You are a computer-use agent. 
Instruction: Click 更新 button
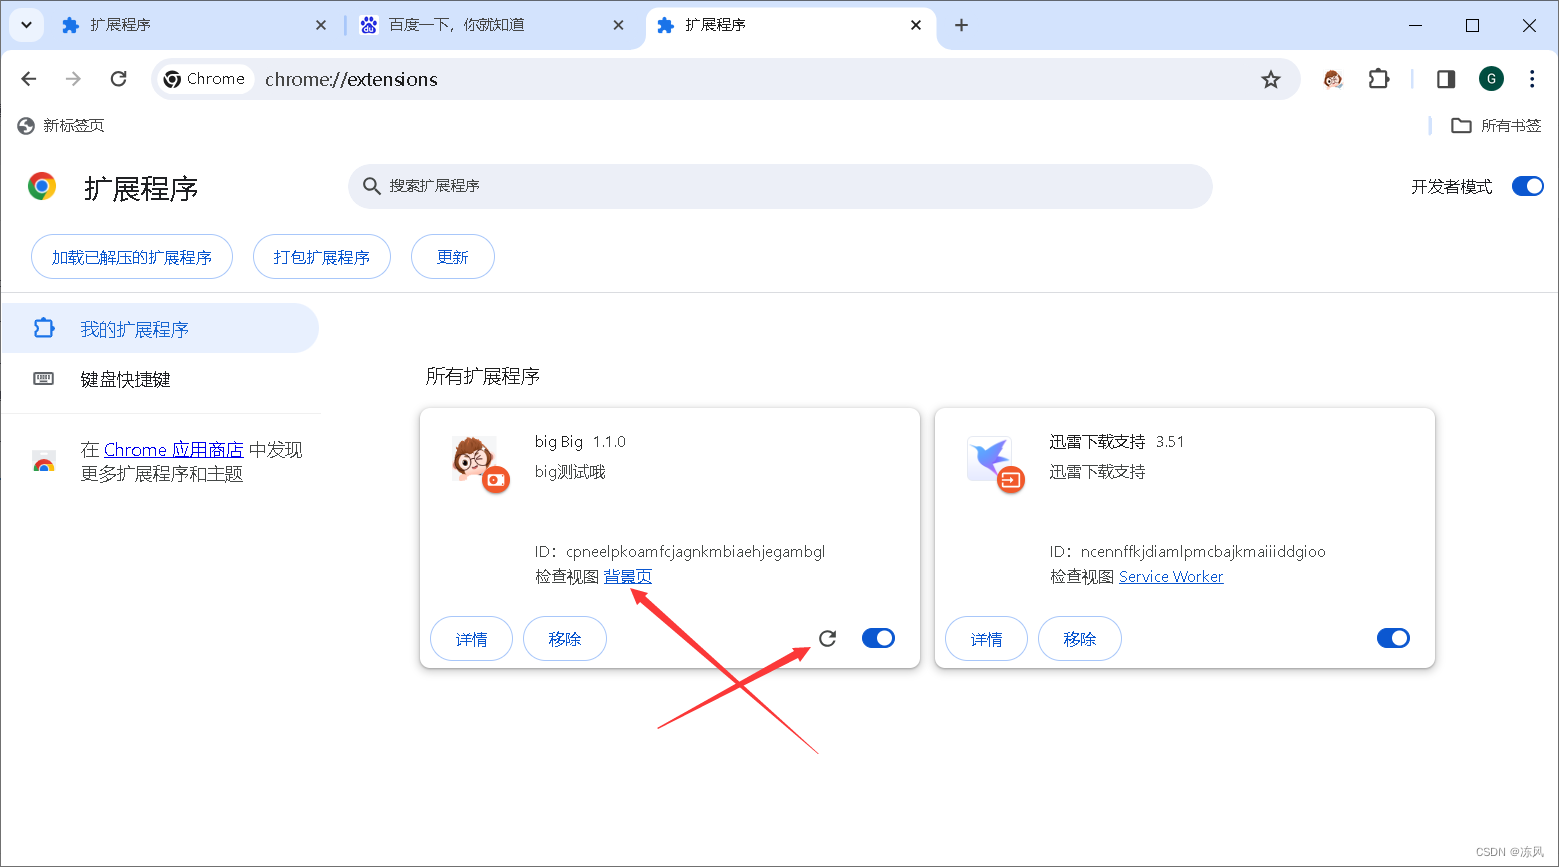[x=453, y=257]
